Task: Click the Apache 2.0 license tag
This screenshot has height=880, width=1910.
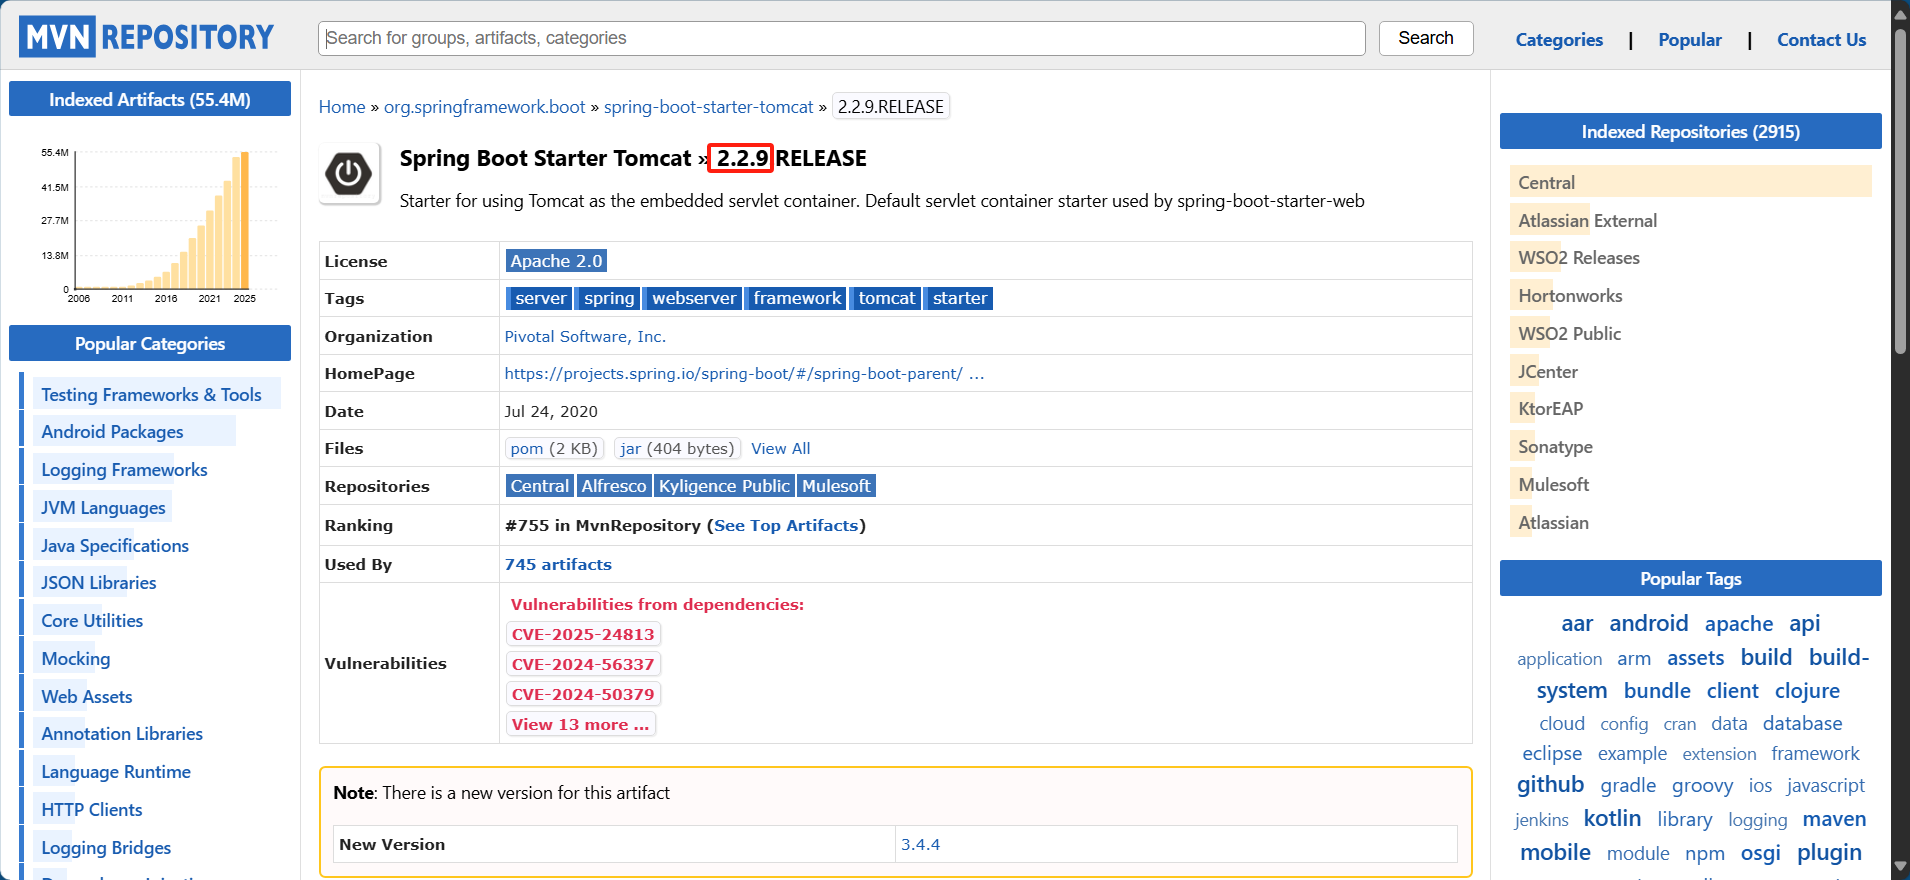Action: [x=556, y=261]
